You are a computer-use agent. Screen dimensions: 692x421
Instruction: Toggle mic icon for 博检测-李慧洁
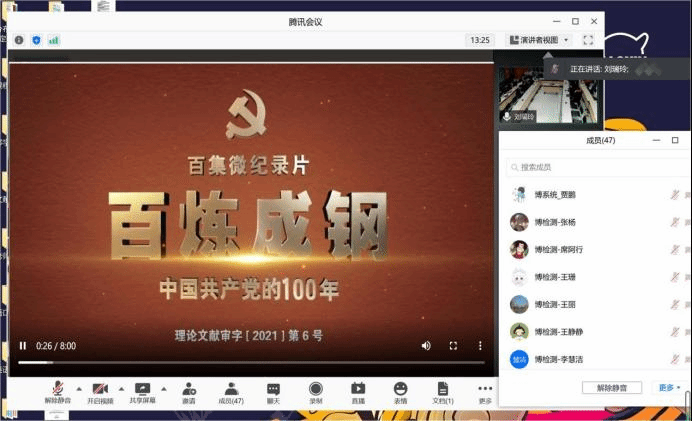pyautogui.click(x=675, y=359)
